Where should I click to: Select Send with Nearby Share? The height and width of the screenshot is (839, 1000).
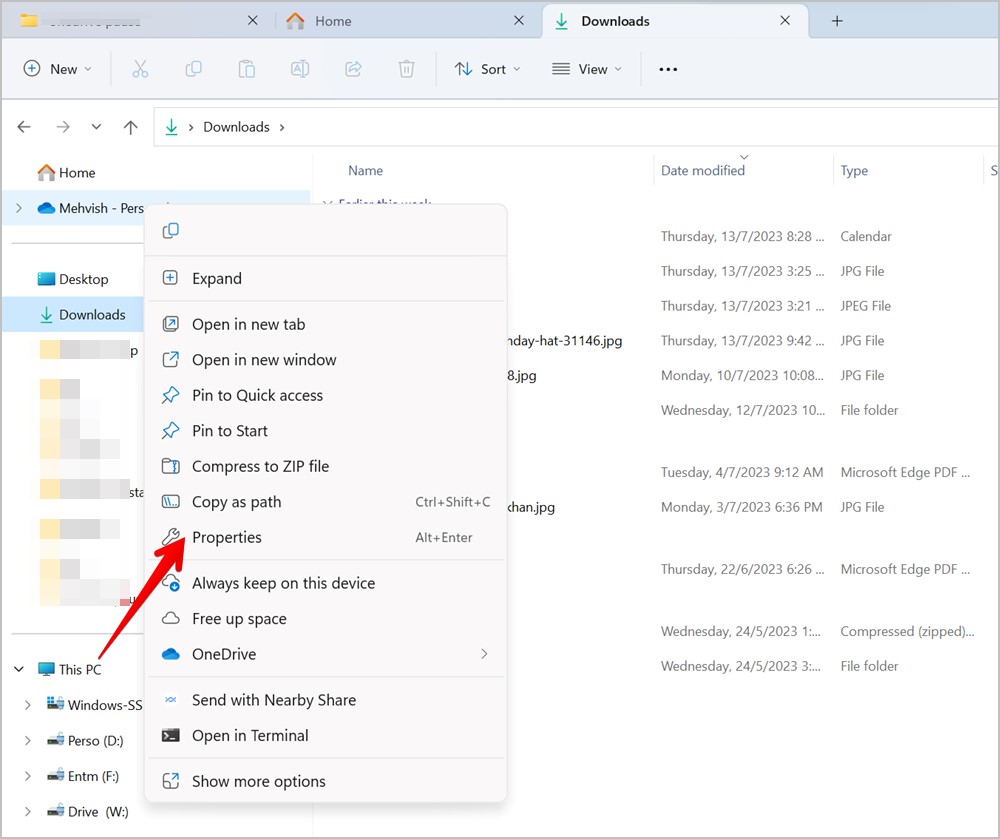coord(326,700)
